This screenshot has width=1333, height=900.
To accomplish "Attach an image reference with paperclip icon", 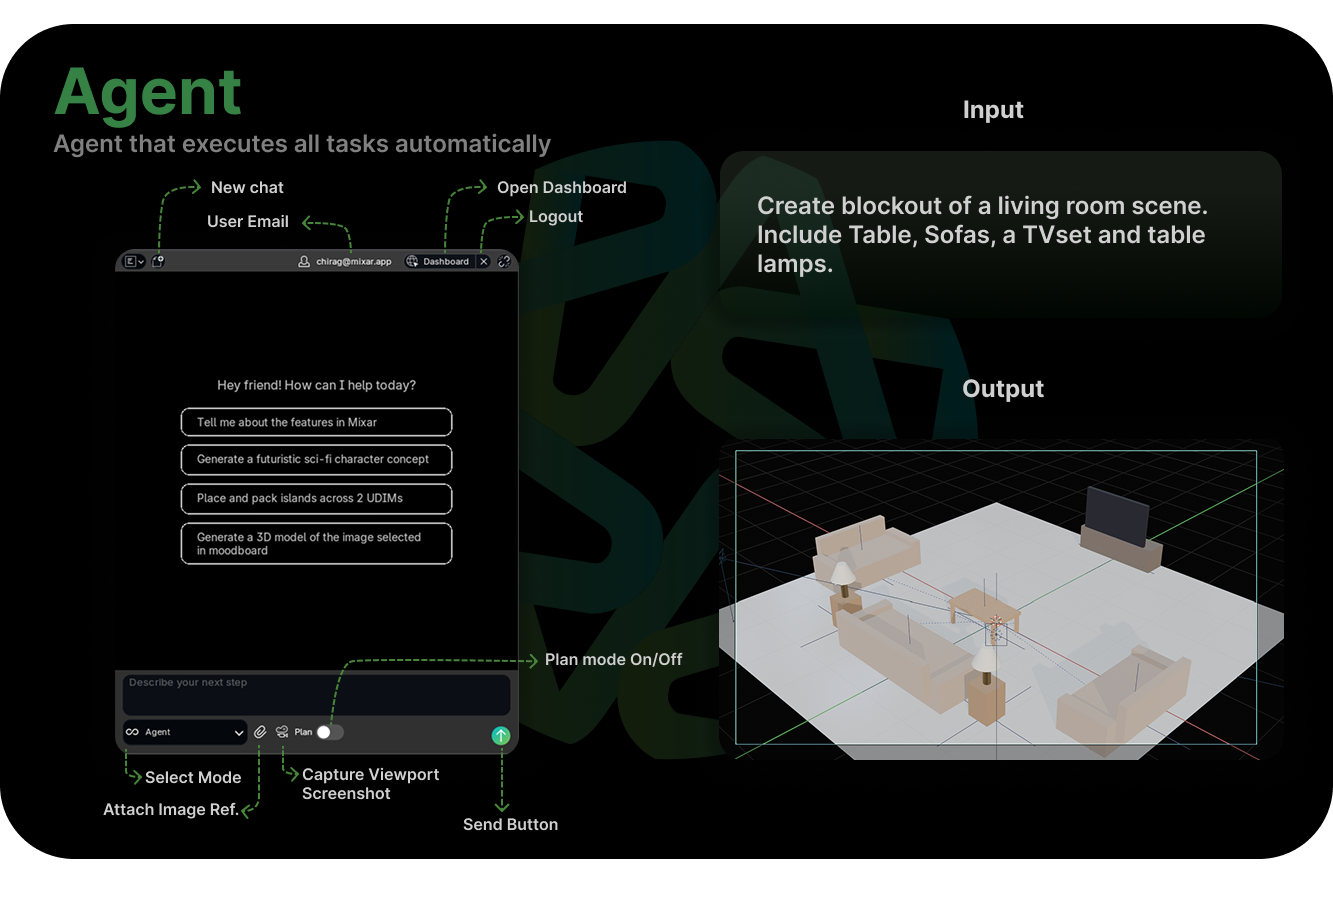I will 260,732.
